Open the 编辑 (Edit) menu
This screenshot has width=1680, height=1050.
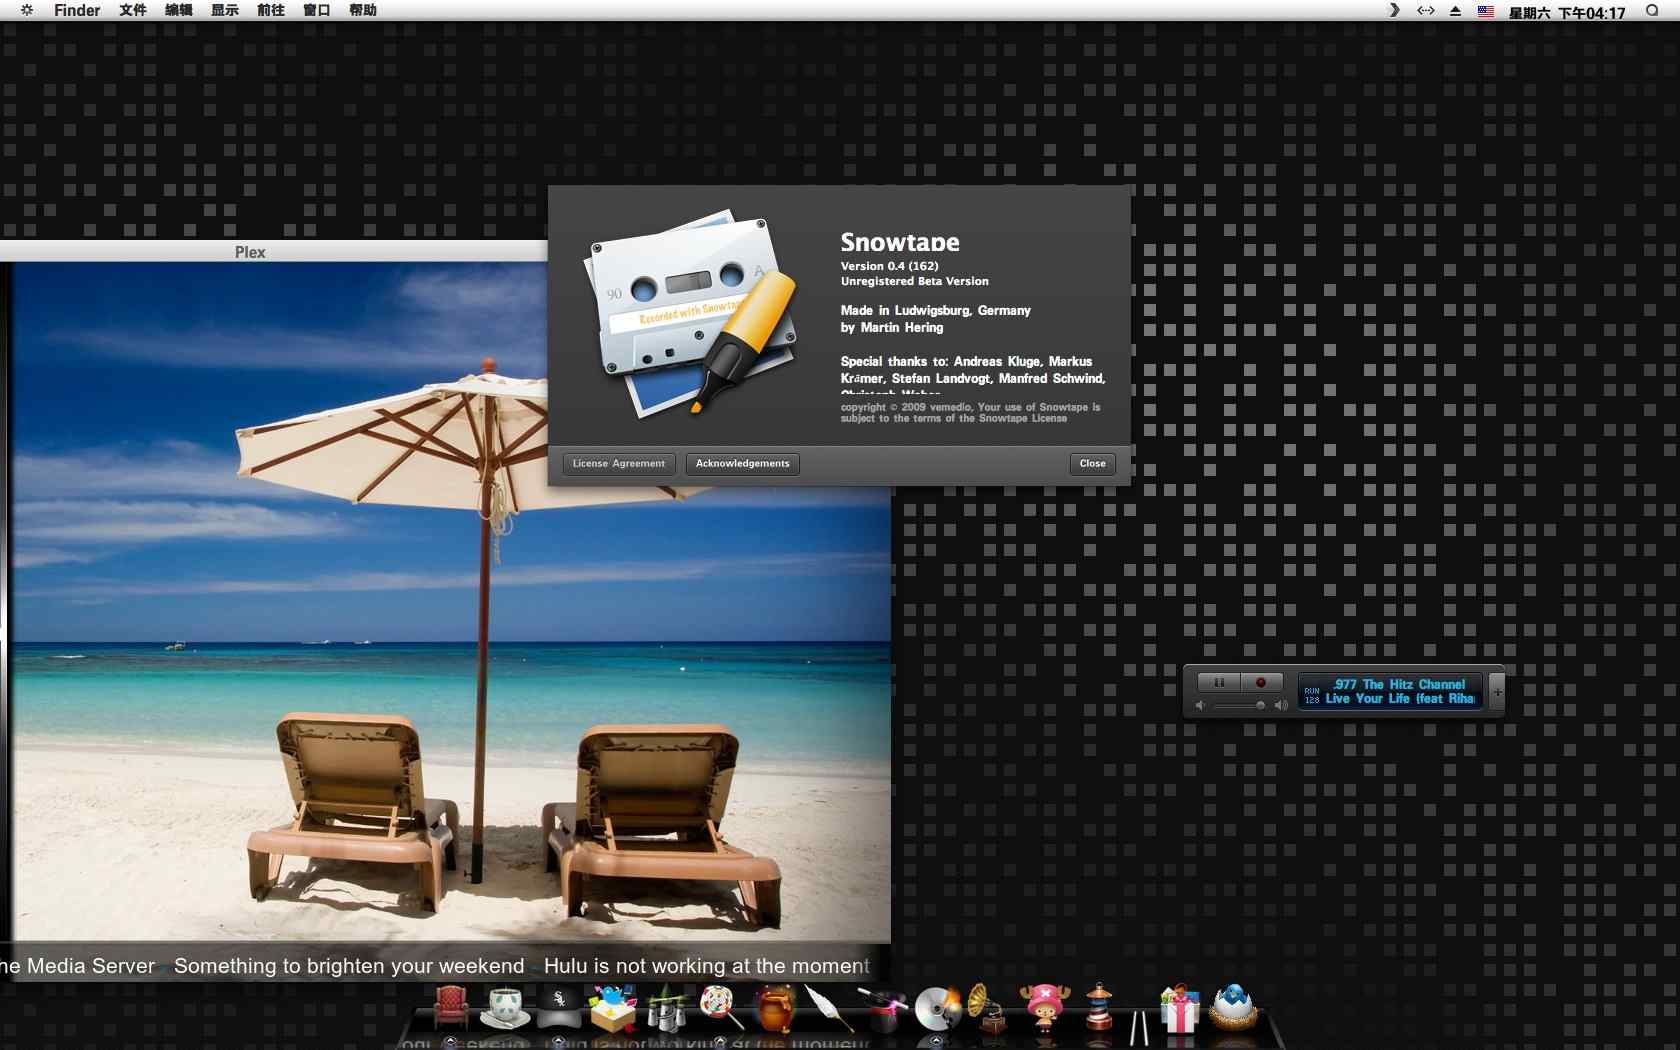[179, 10]
